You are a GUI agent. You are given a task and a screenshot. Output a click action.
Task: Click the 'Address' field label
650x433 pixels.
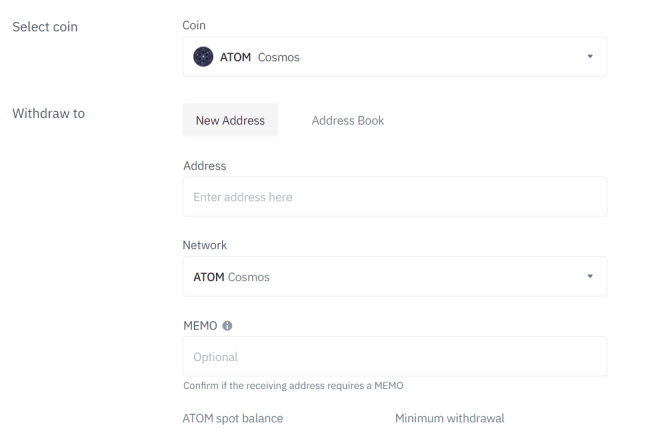204,165
